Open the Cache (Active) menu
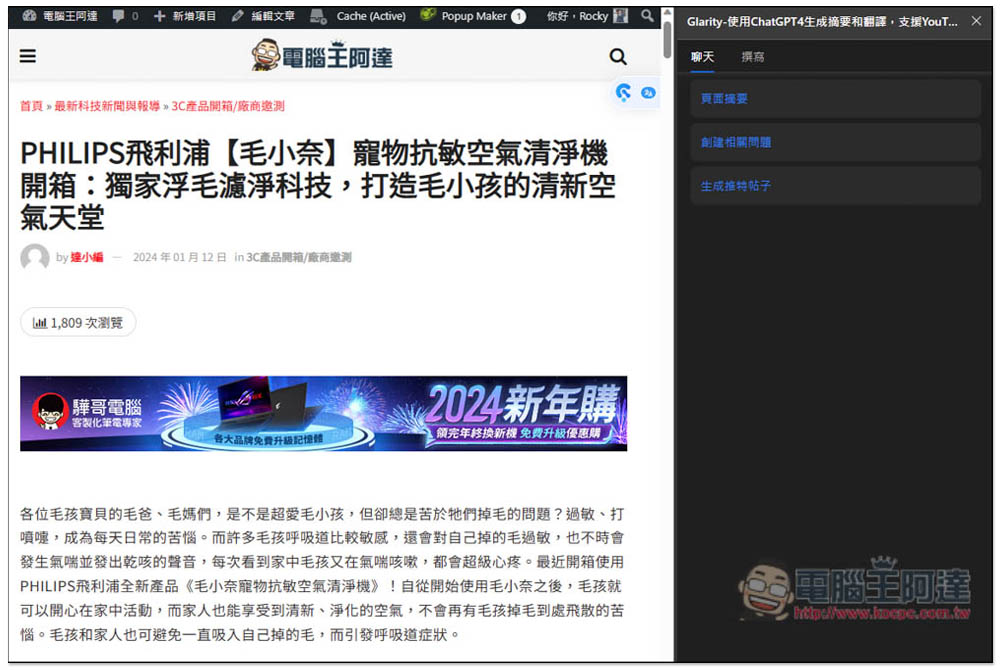The image size is (1000, 670). pyautogui.click(x=358, y=16)
